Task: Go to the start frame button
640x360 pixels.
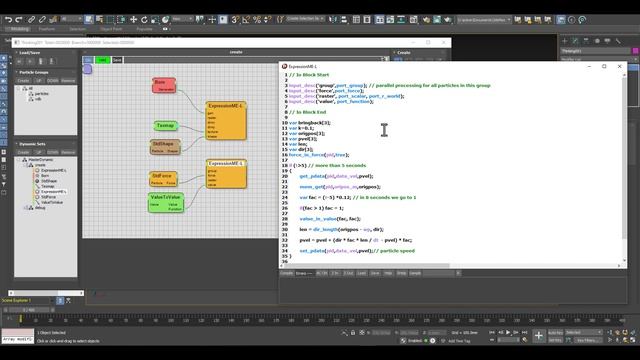Action: (492, 332)
